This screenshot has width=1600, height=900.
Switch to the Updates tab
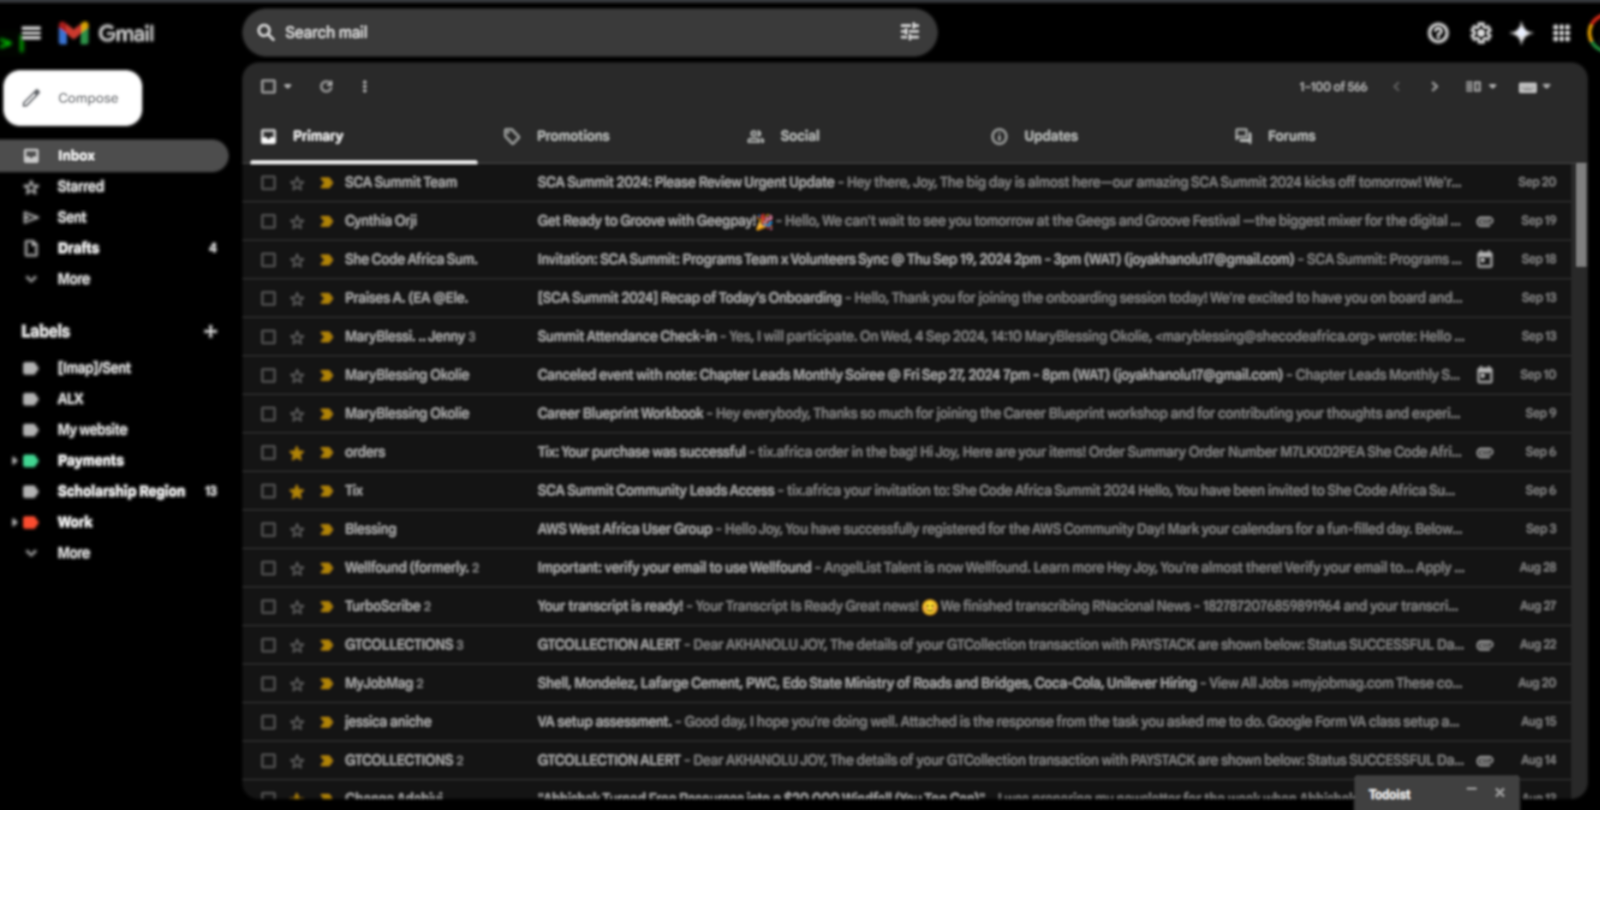pyautogui.click(x=1095, y=136)
